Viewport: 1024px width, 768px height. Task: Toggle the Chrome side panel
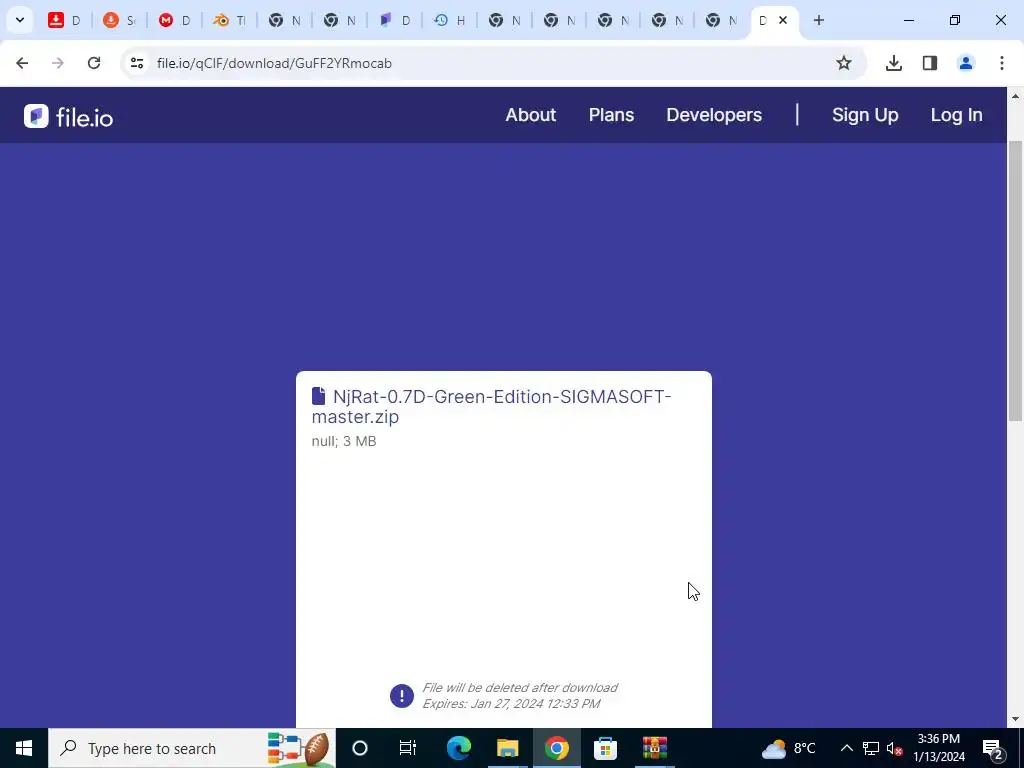click(x=930, y=63)
